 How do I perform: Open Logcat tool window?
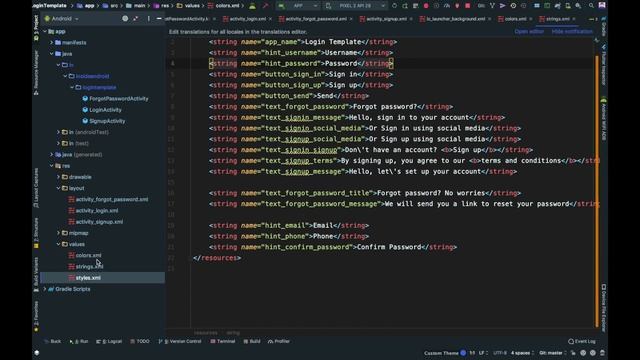click(109, 341)
